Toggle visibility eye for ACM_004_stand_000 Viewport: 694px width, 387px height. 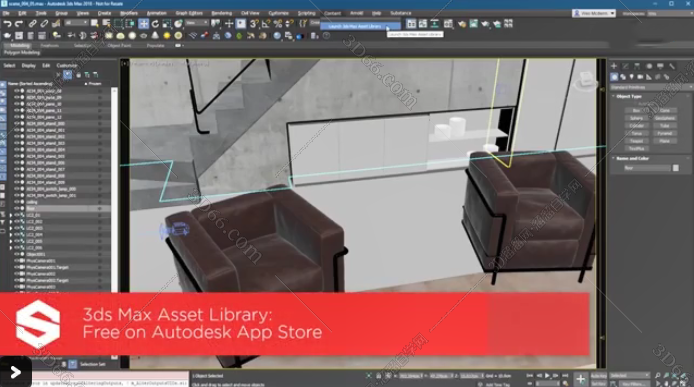click(17, 124)
